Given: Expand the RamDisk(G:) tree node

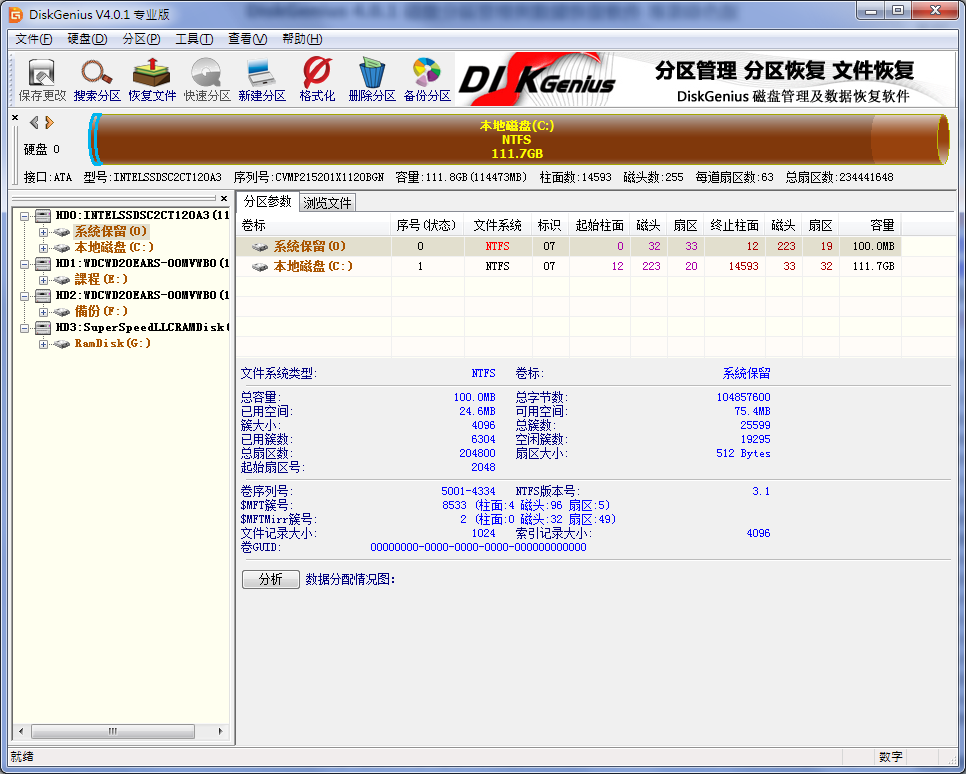Looking at the screenshot, I should tap(44, 344).
